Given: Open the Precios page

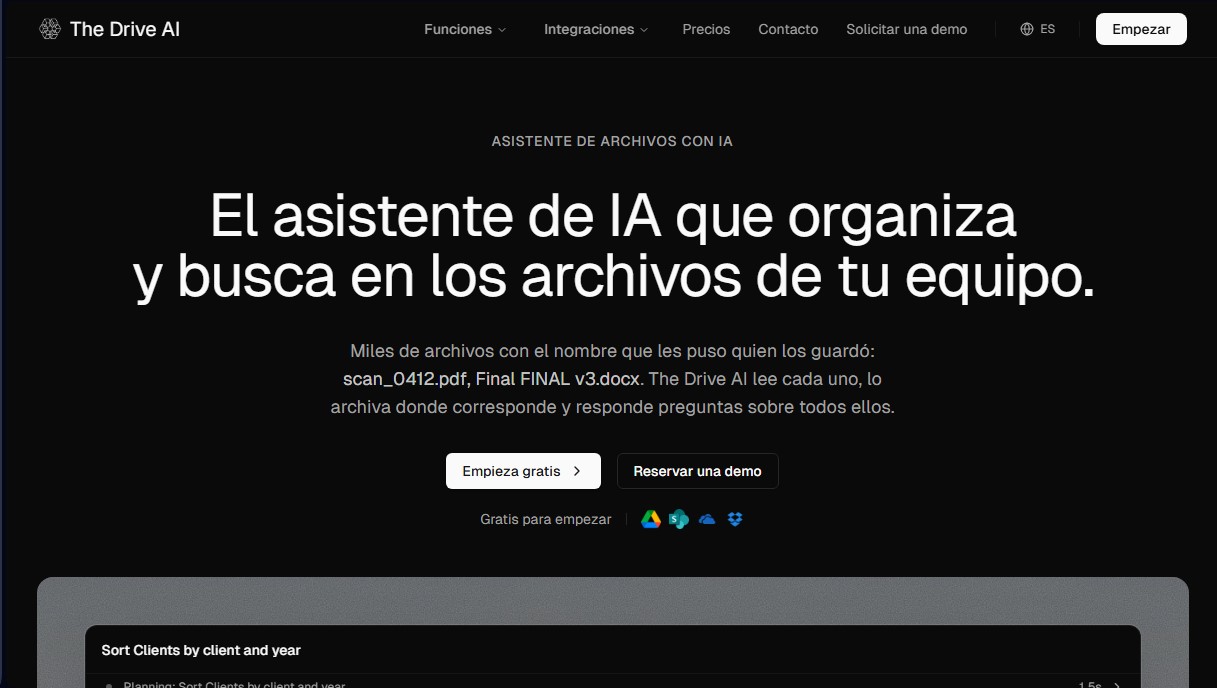Looking at the screenshot, I should [x=706, y=29].
